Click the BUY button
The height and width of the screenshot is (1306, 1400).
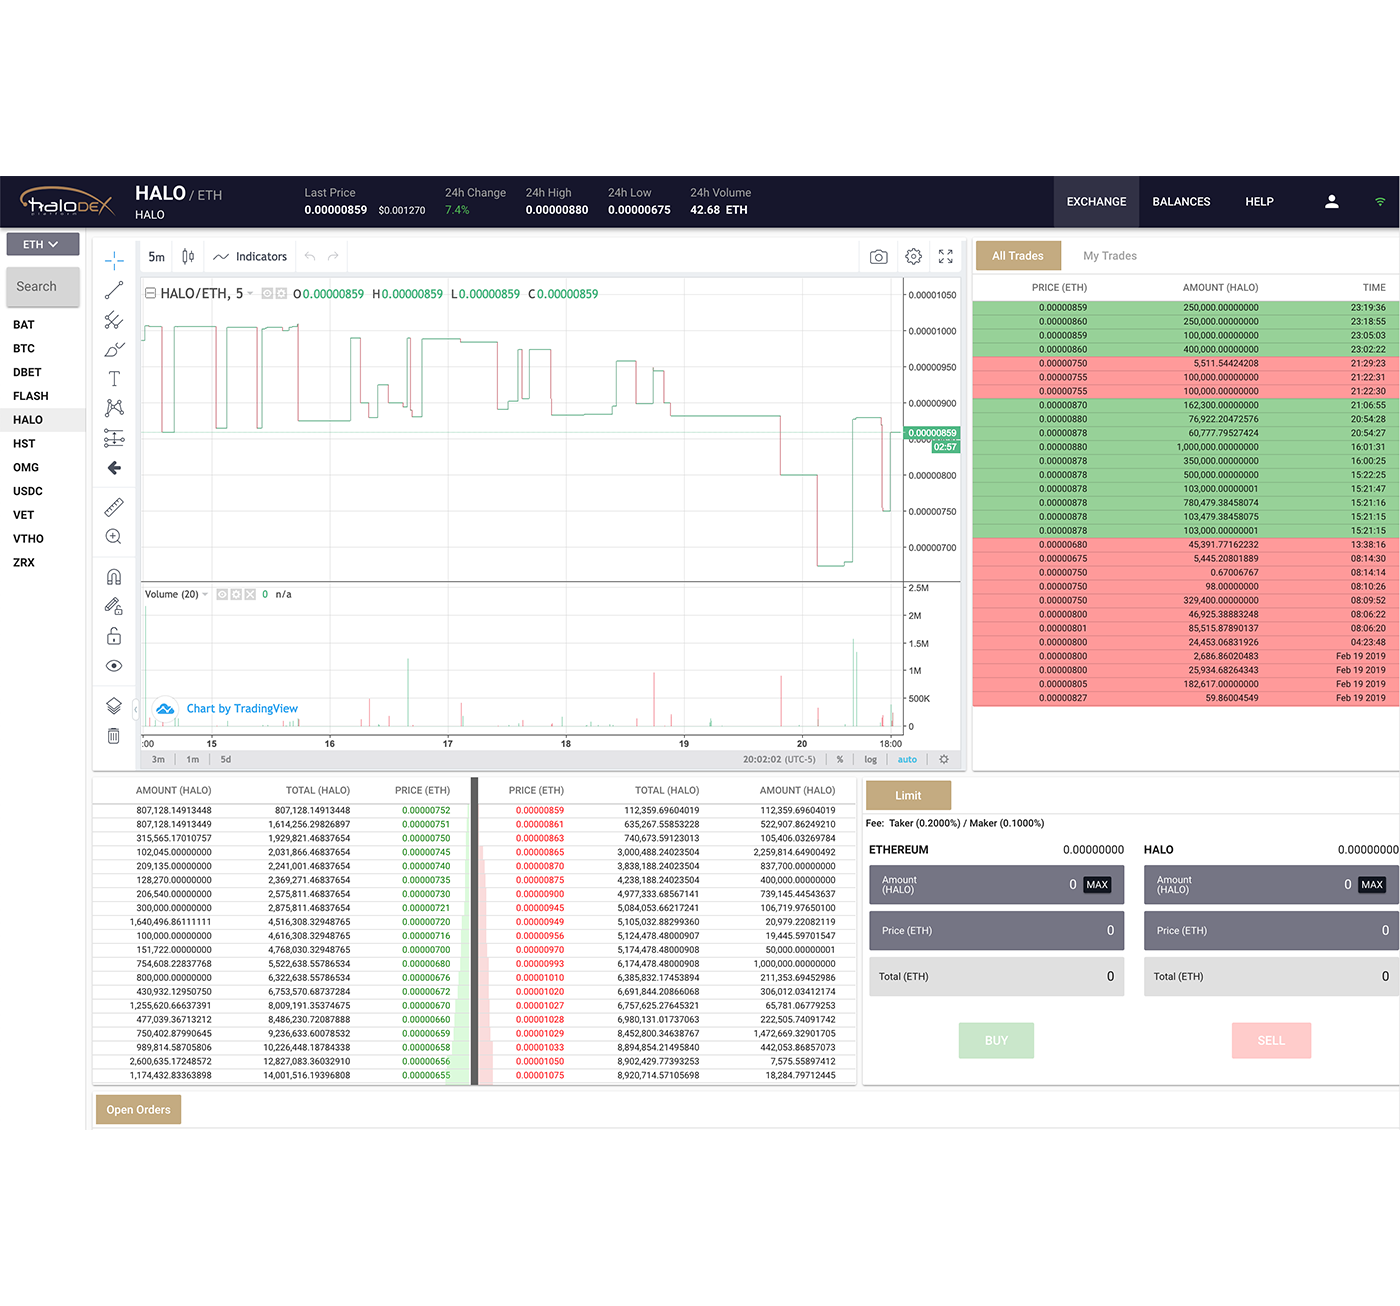click(996, 1040)
